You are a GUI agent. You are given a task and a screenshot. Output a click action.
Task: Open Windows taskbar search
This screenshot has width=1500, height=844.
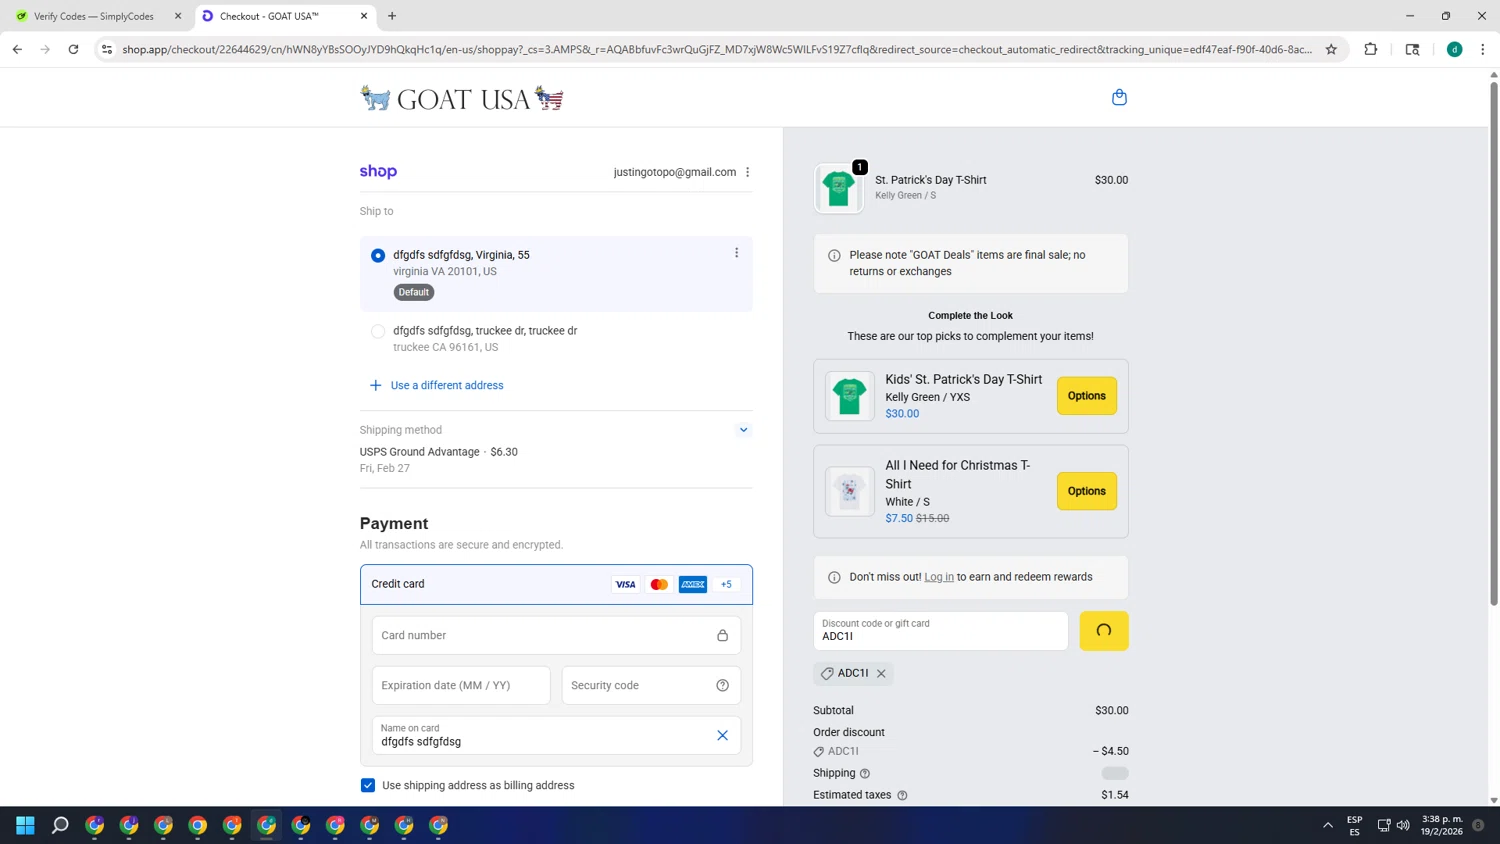(x=60, y=825)
